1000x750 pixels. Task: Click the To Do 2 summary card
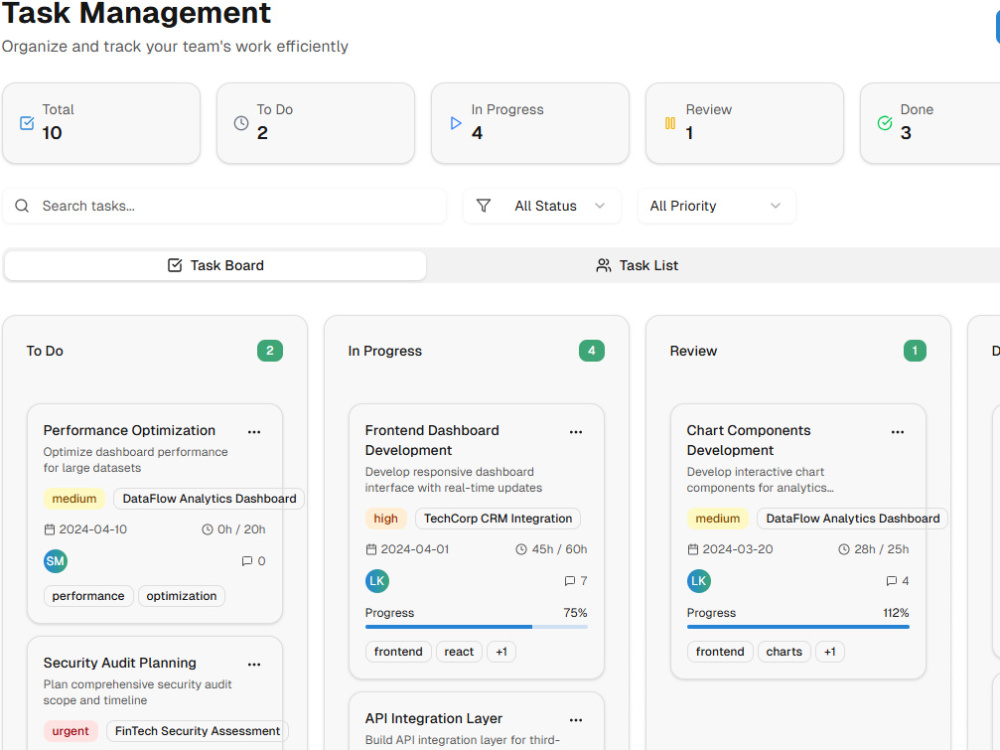tap(316, 123)
